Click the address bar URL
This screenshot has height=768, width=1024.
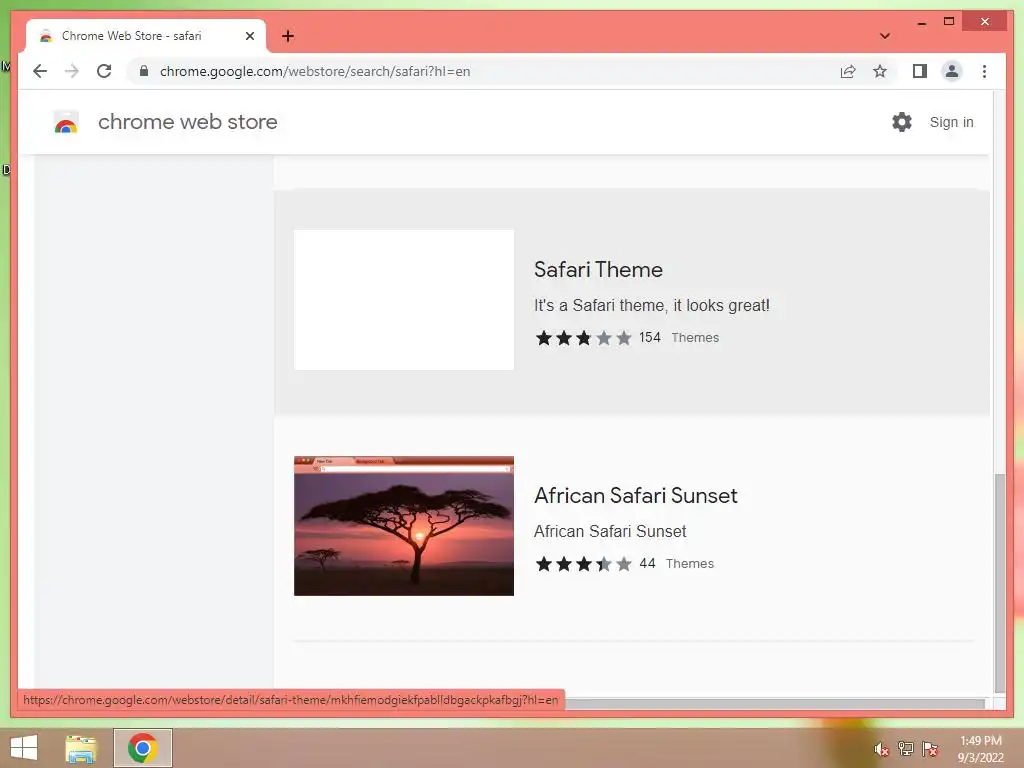315,71
